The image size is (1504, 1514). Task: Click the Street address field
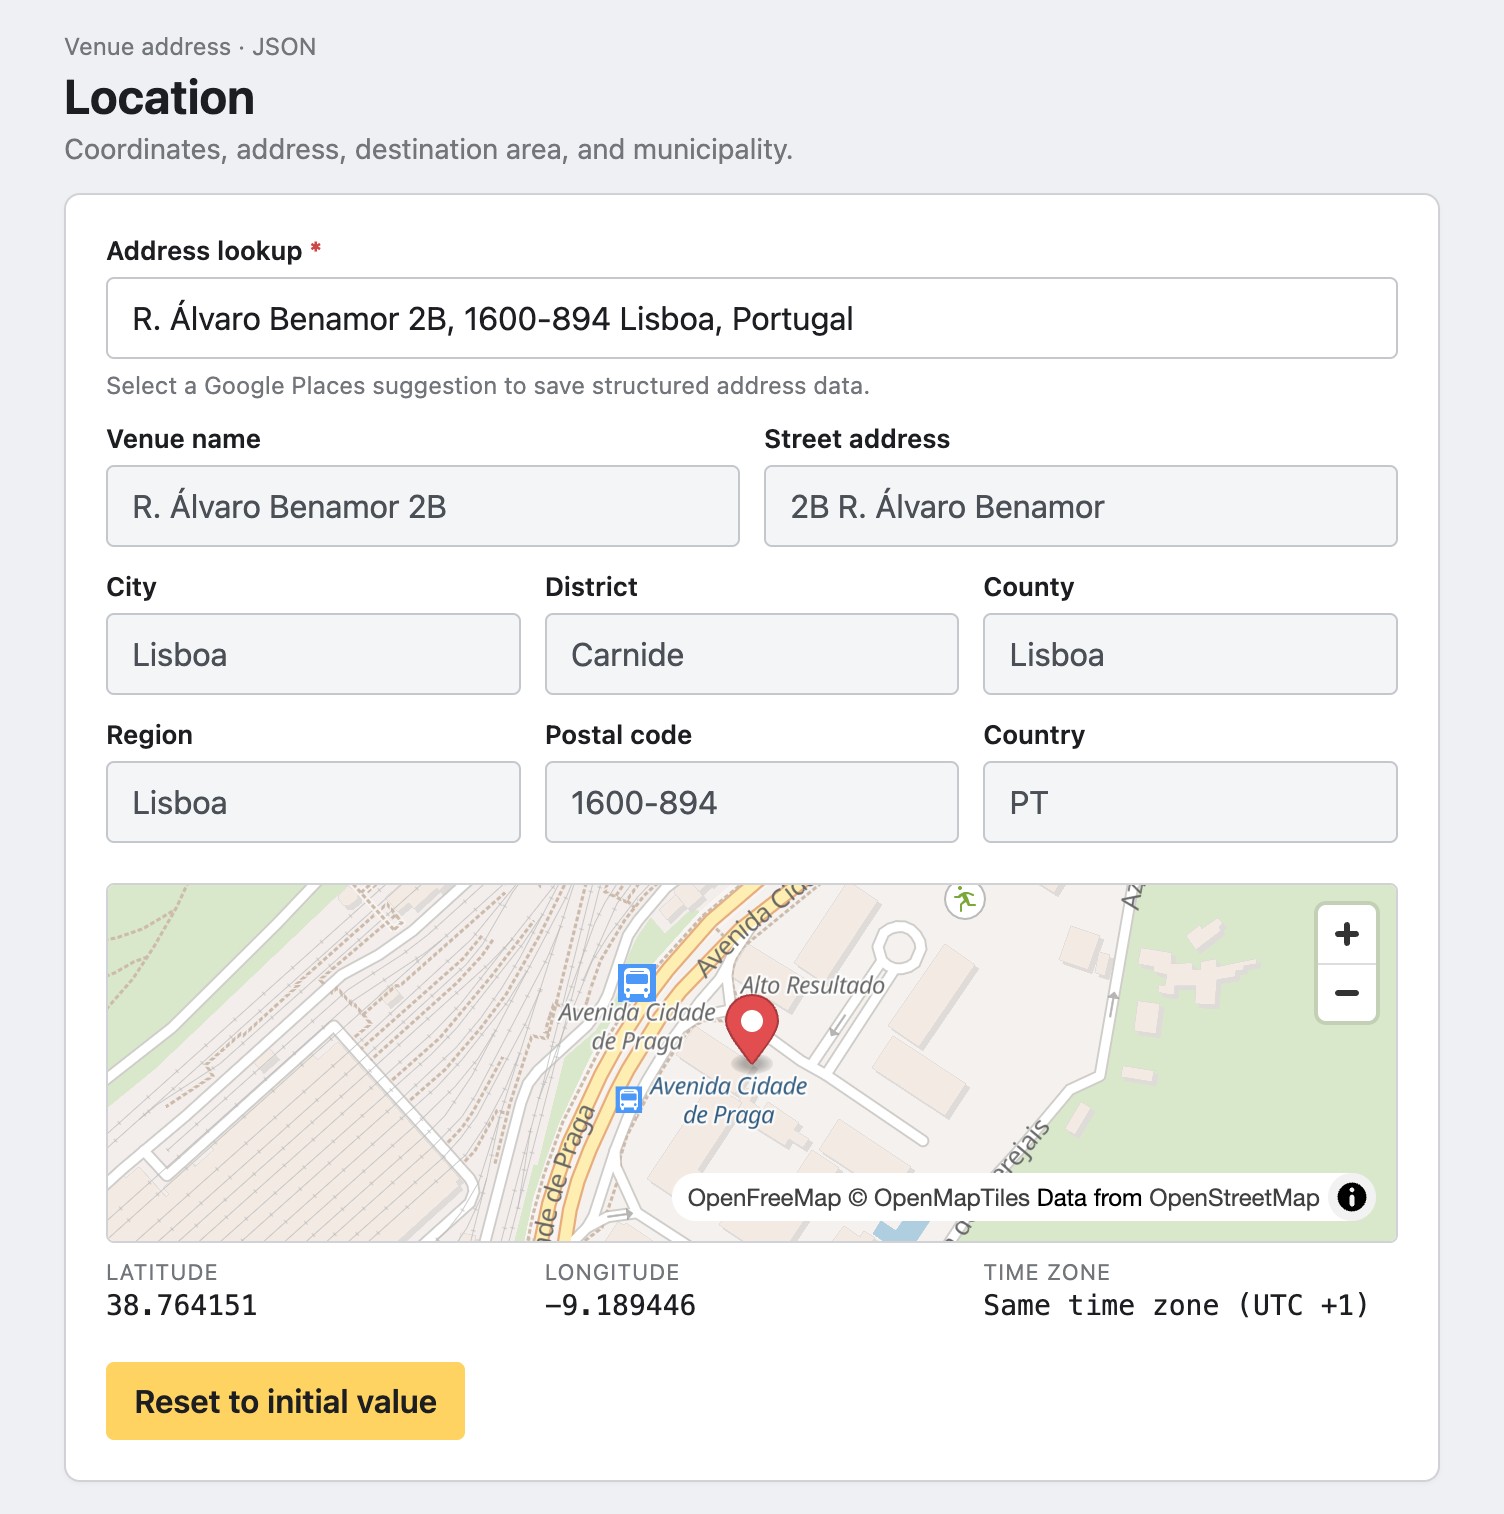pos(1080,506)
